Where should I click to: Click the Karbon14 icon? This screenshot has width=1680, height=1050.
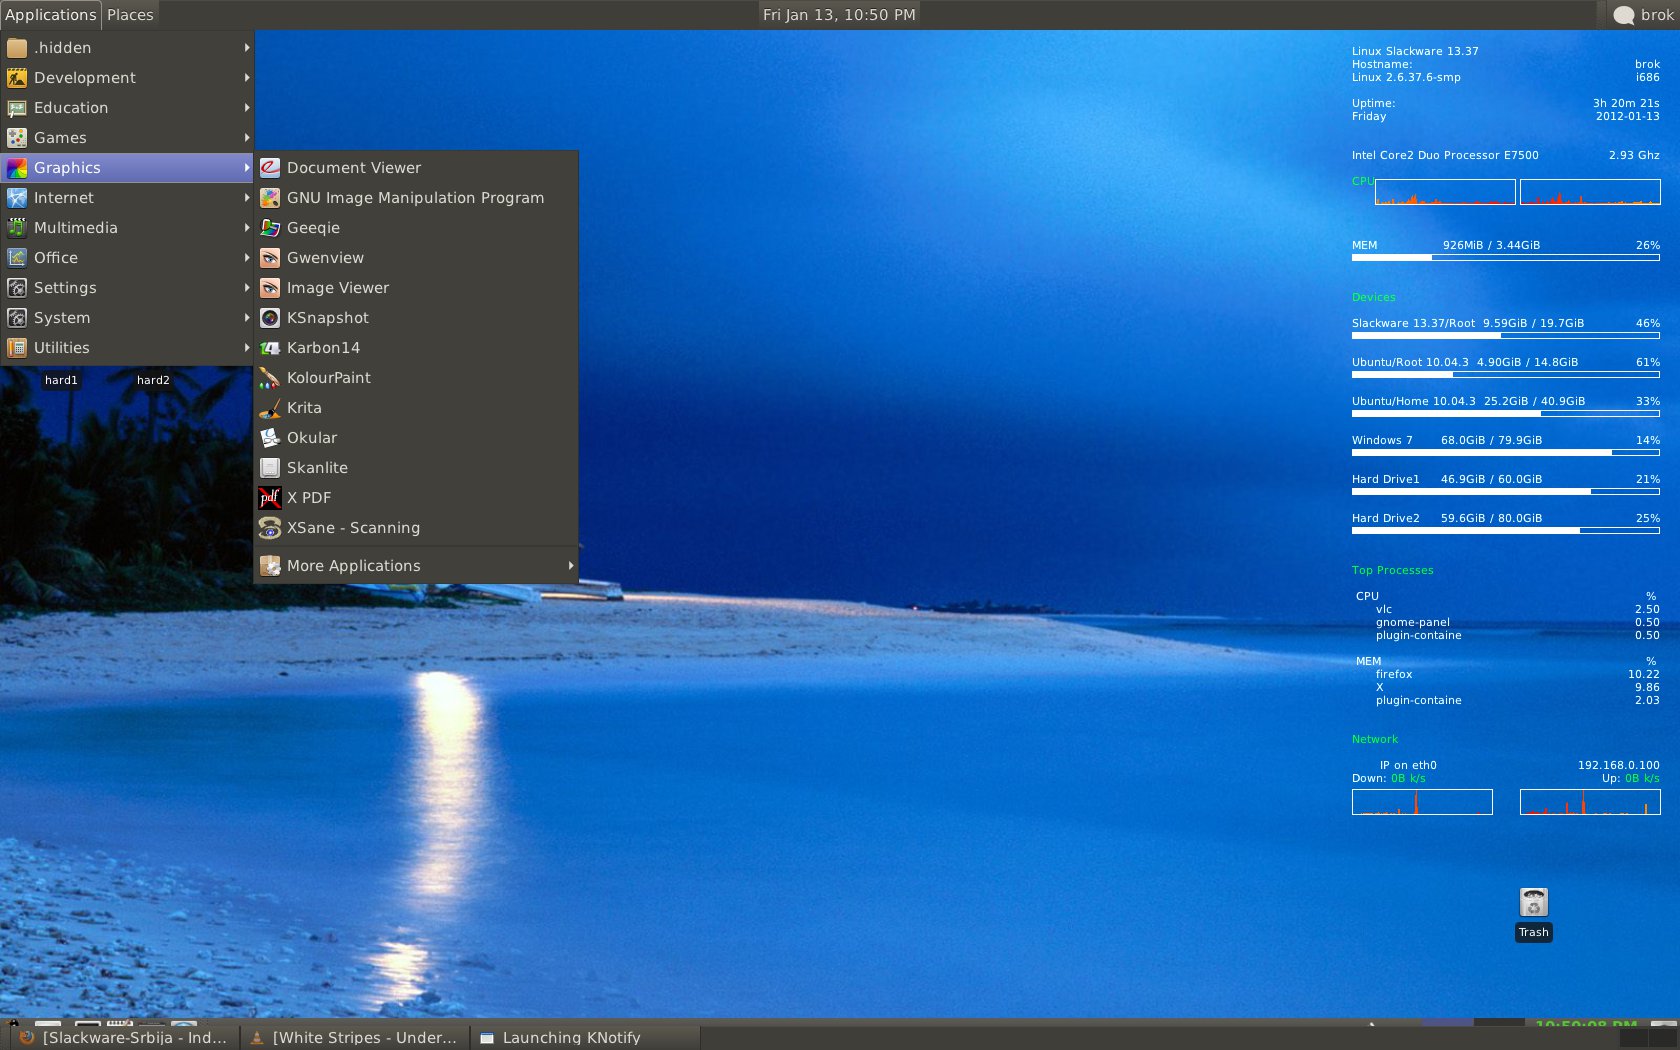[x=270, y=348]
